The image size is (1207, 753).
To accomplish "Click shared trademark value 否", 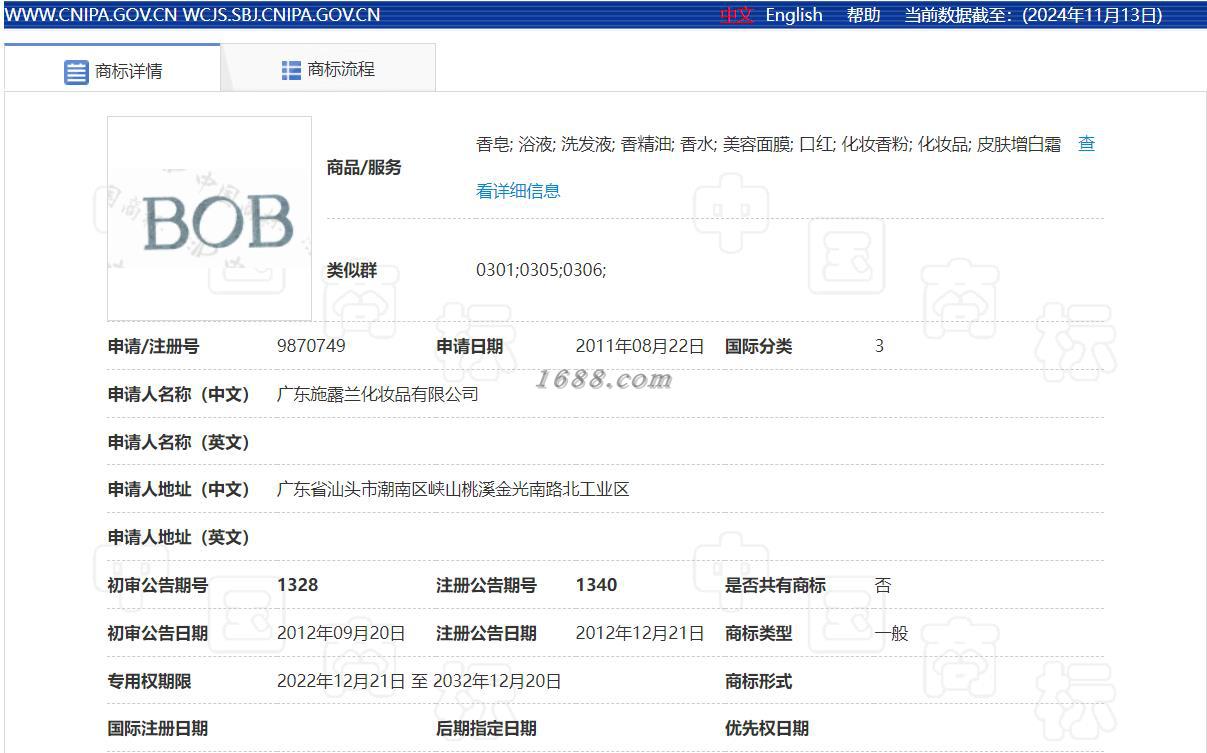I will pos(882,585).
